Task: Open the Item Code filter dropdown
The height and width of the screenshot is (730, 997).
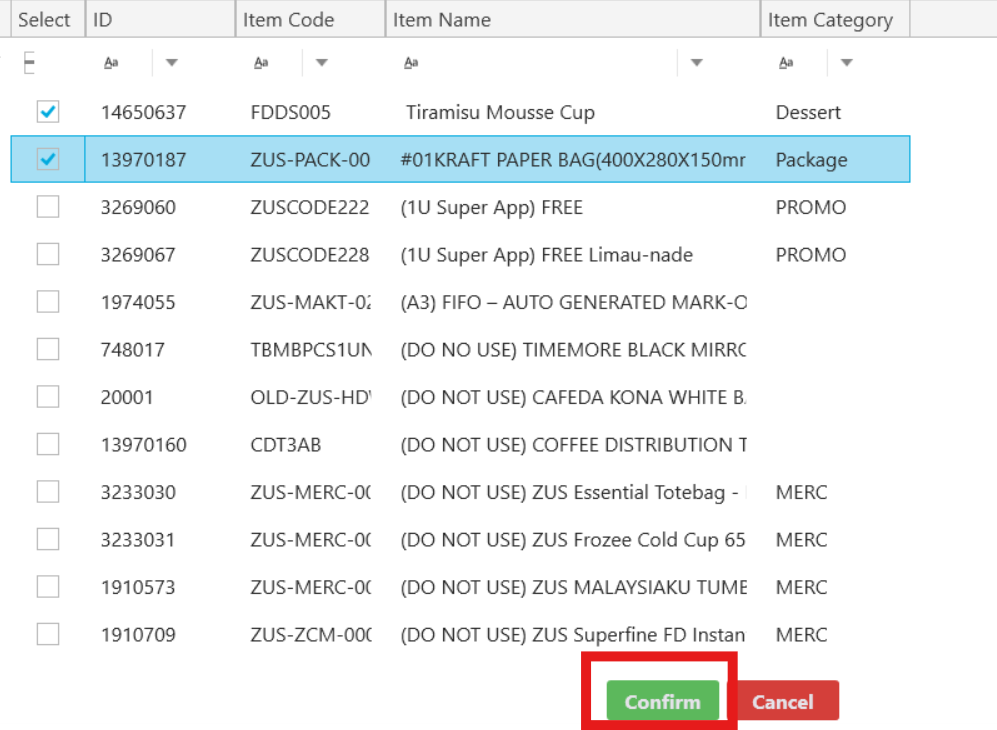Action: click(x=321, y=62)
